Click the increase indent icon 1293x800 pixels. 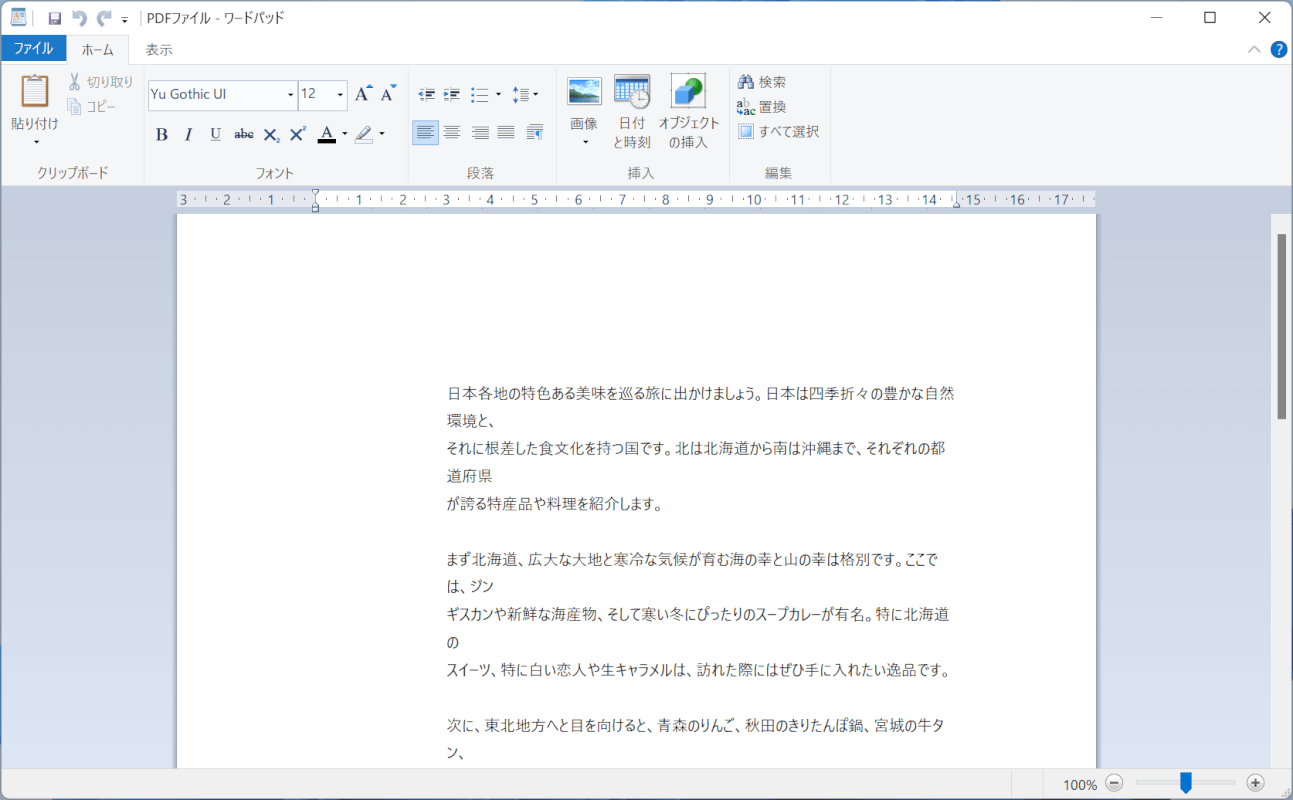point(452,95)
